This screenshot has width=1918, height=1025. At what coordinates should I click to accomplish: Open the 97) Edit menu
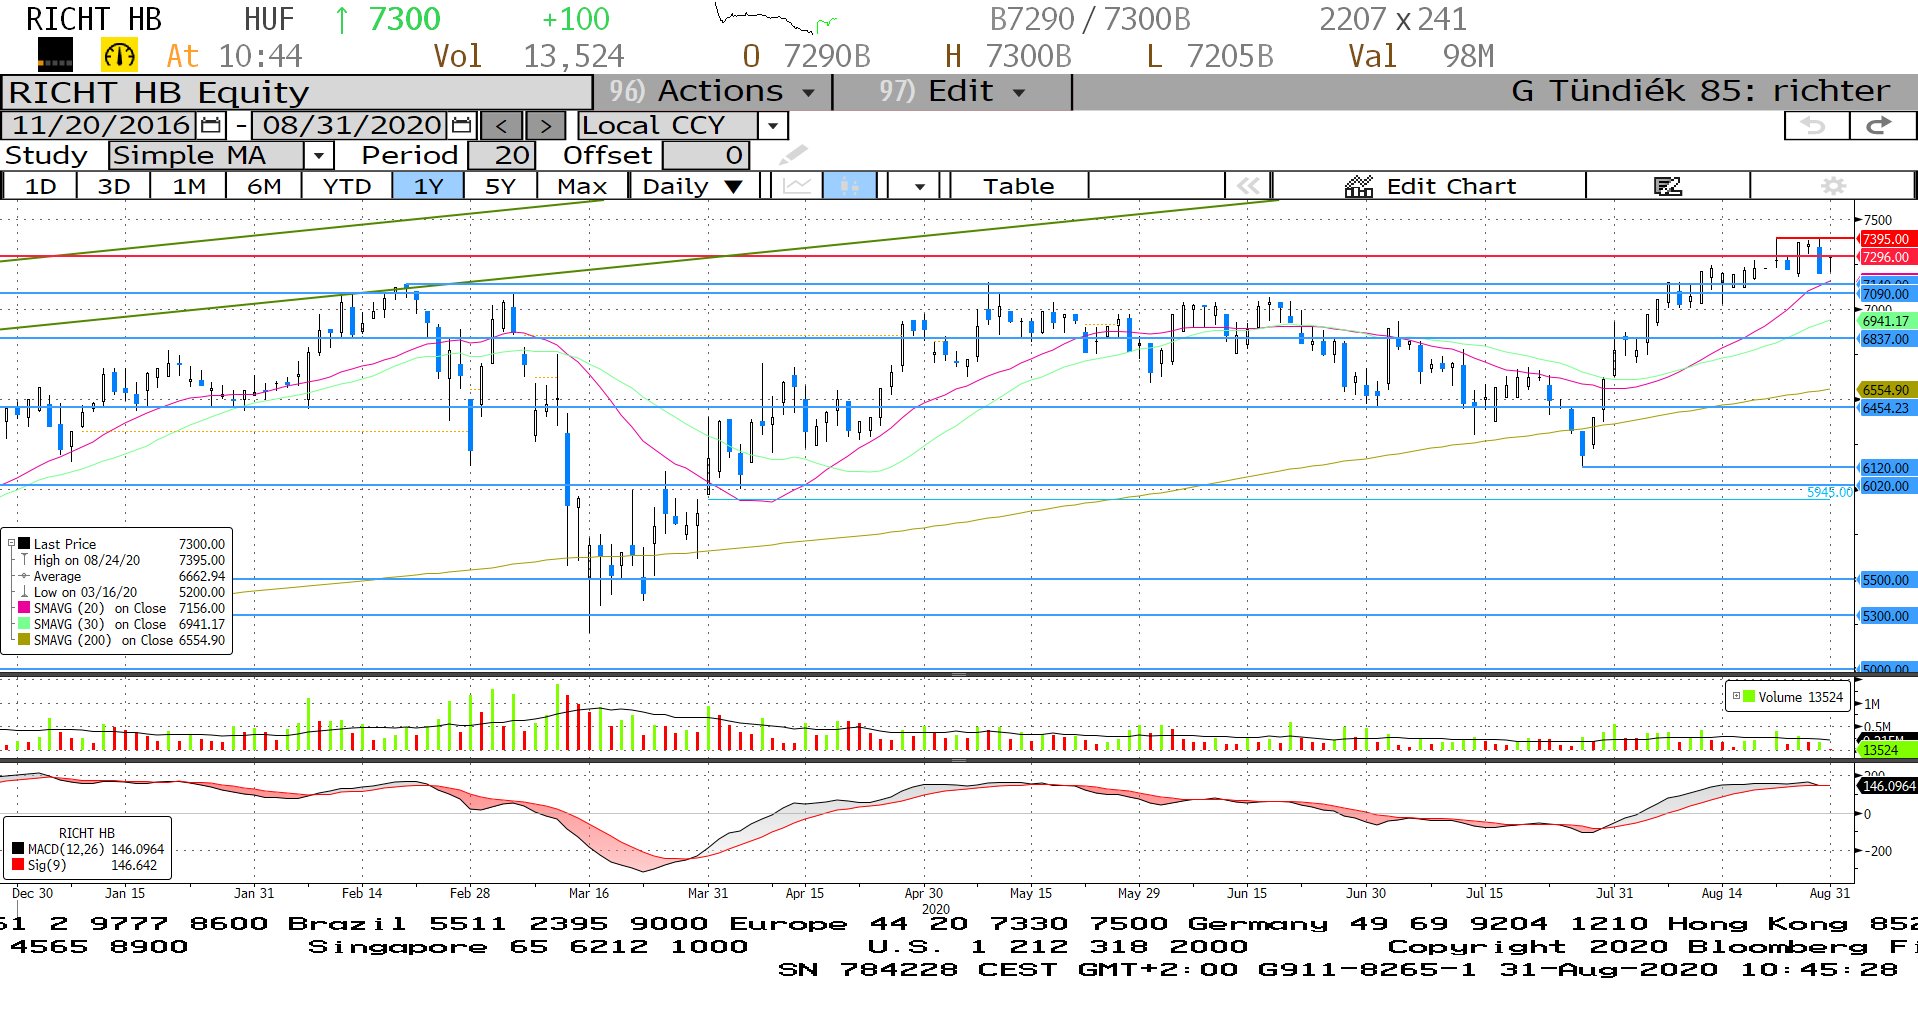951,91
